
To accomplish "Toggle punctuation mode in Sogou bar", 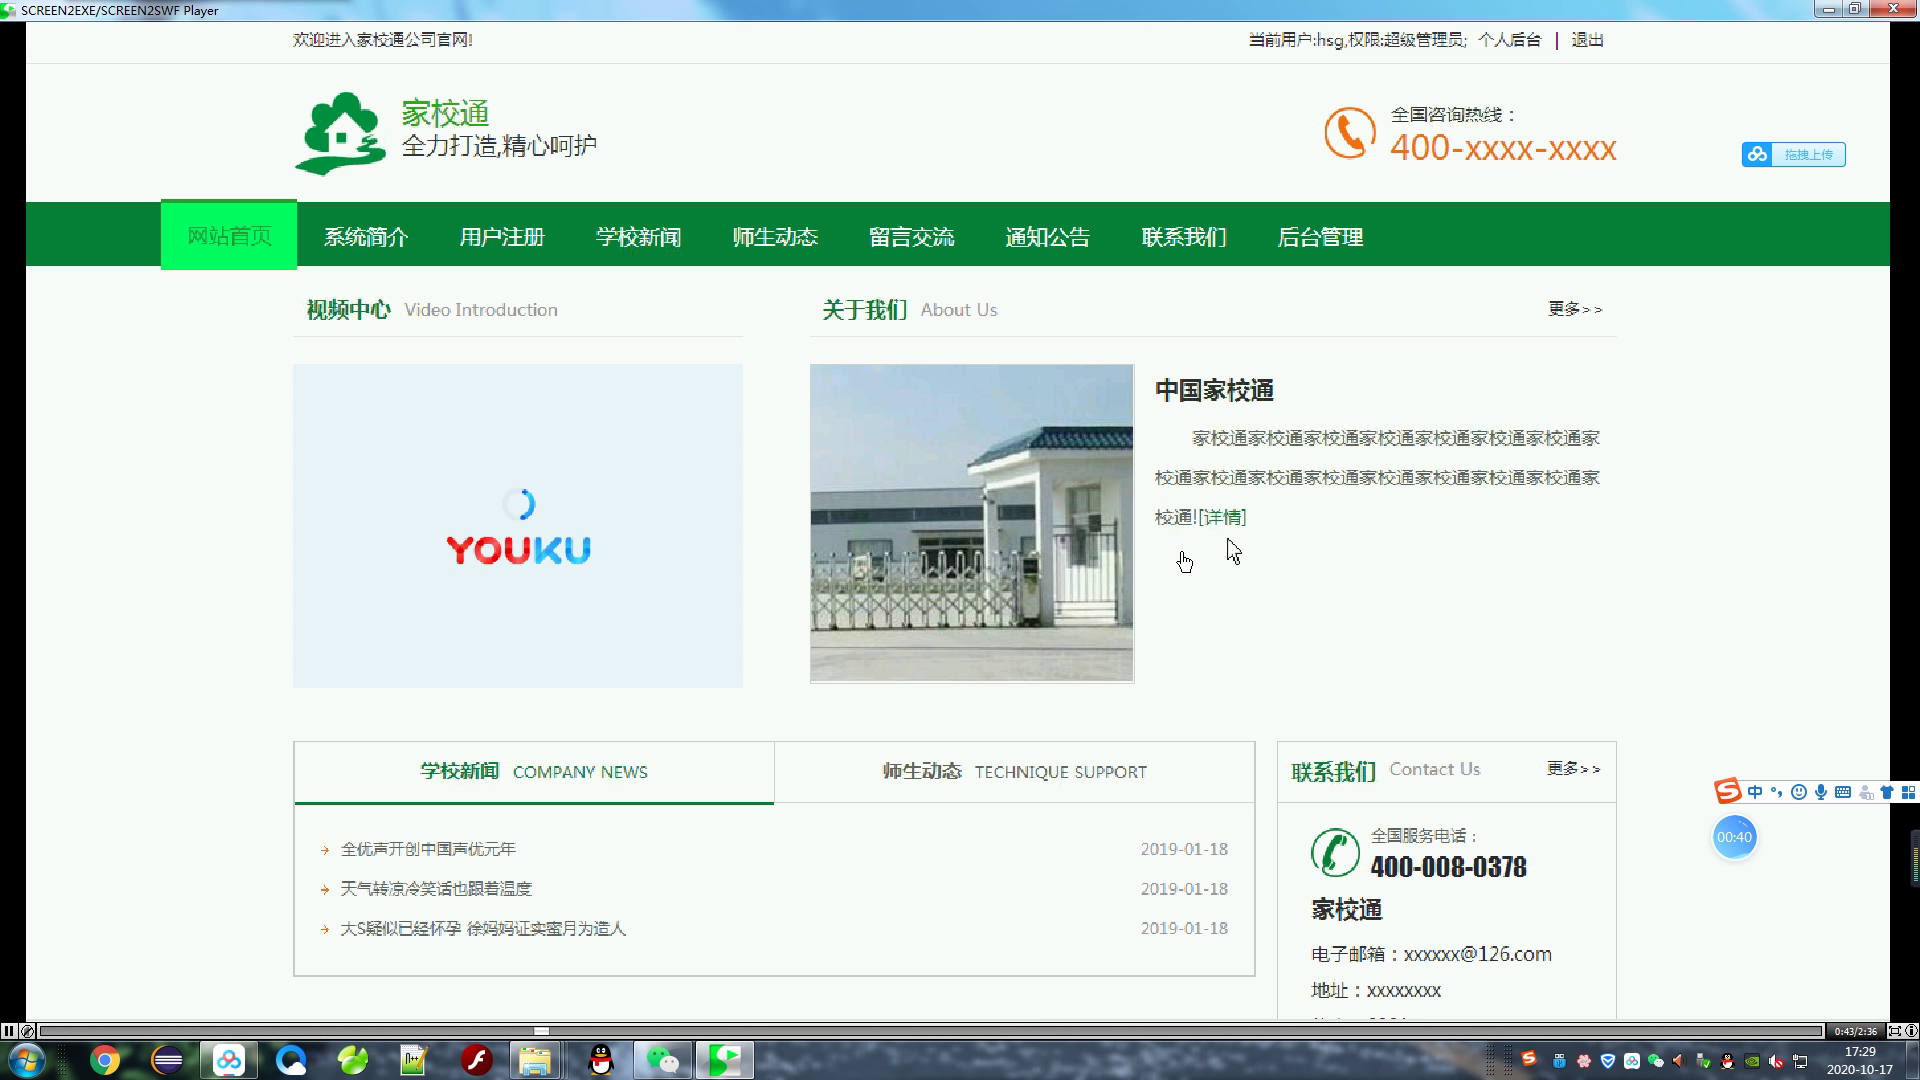I will click(x=1777, y=792).
